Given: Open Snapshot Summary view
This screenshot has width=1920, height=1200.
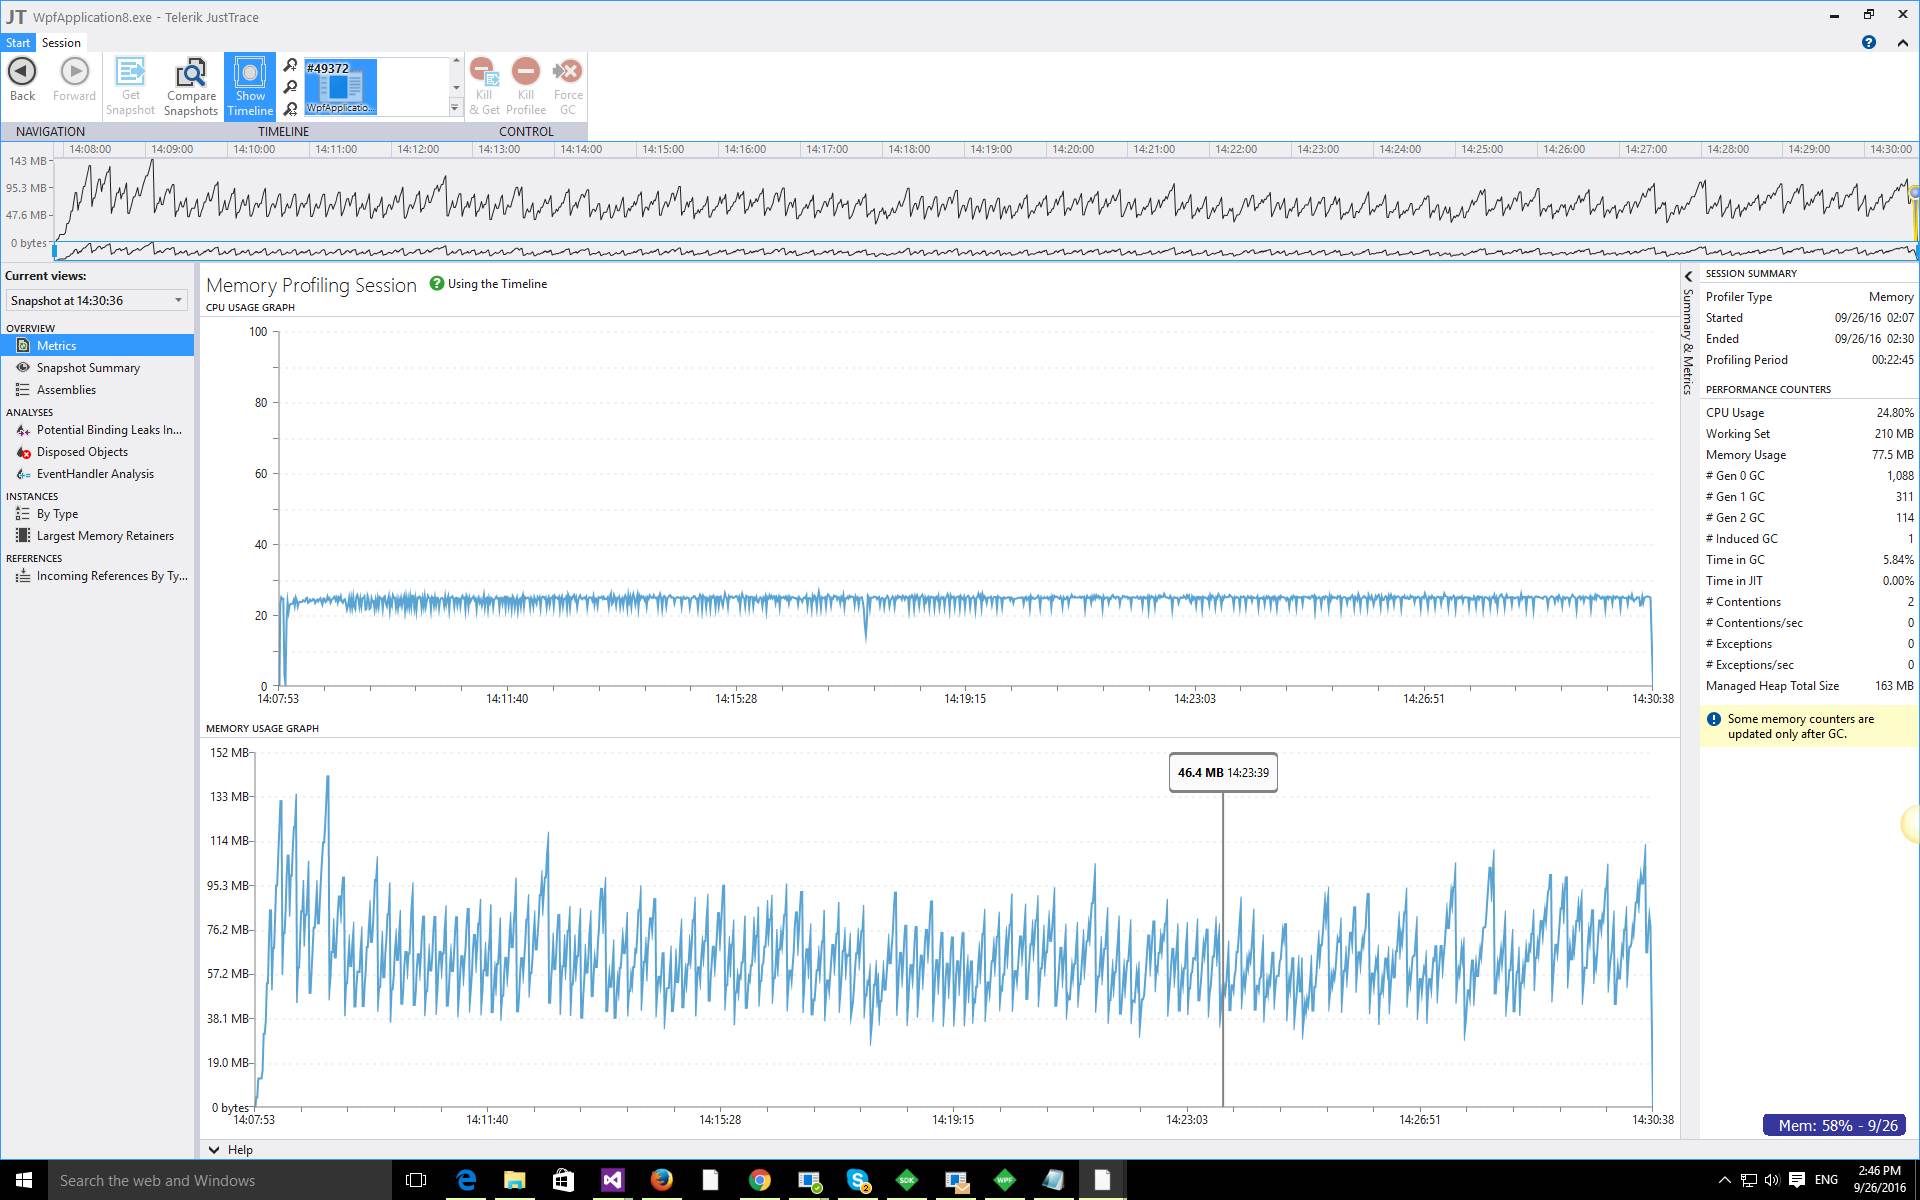Looking at the screenshot, I should point(88,368).
